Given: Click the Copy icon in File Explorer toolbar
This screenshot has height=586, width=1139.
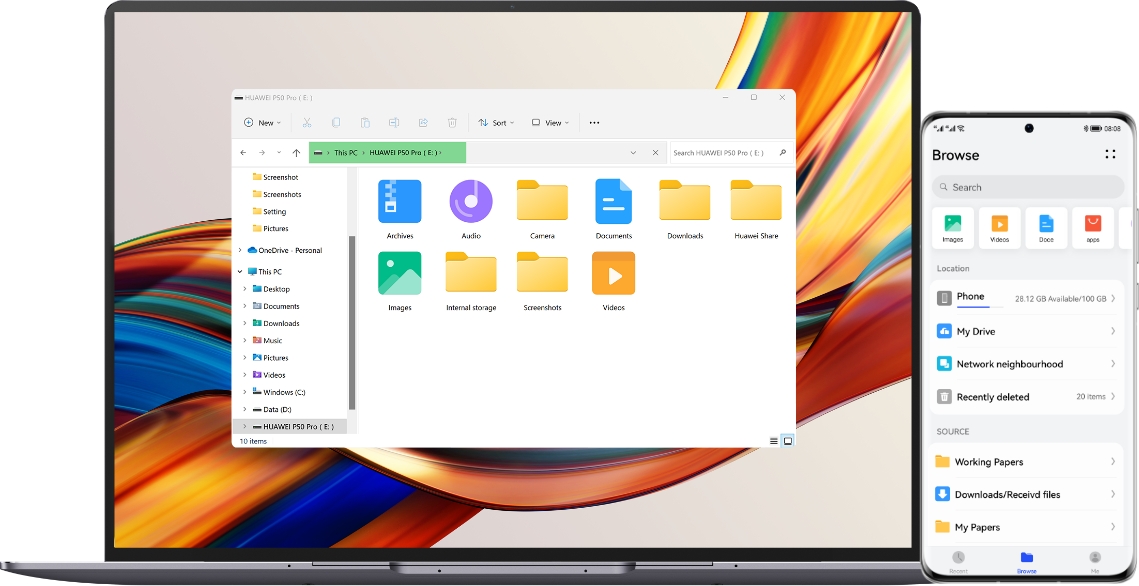Looking at the screenshot, I should 336,122.
